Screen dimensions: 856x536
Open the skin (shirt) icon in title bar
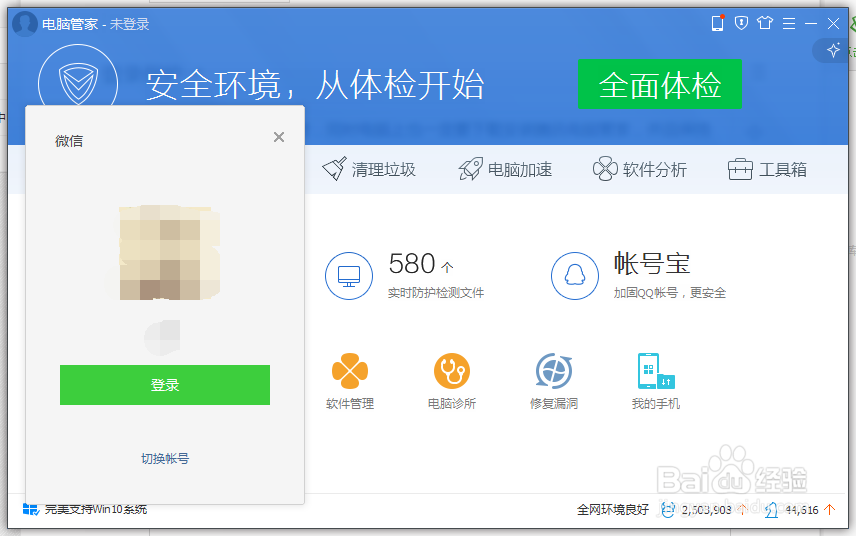pos(765,23)
